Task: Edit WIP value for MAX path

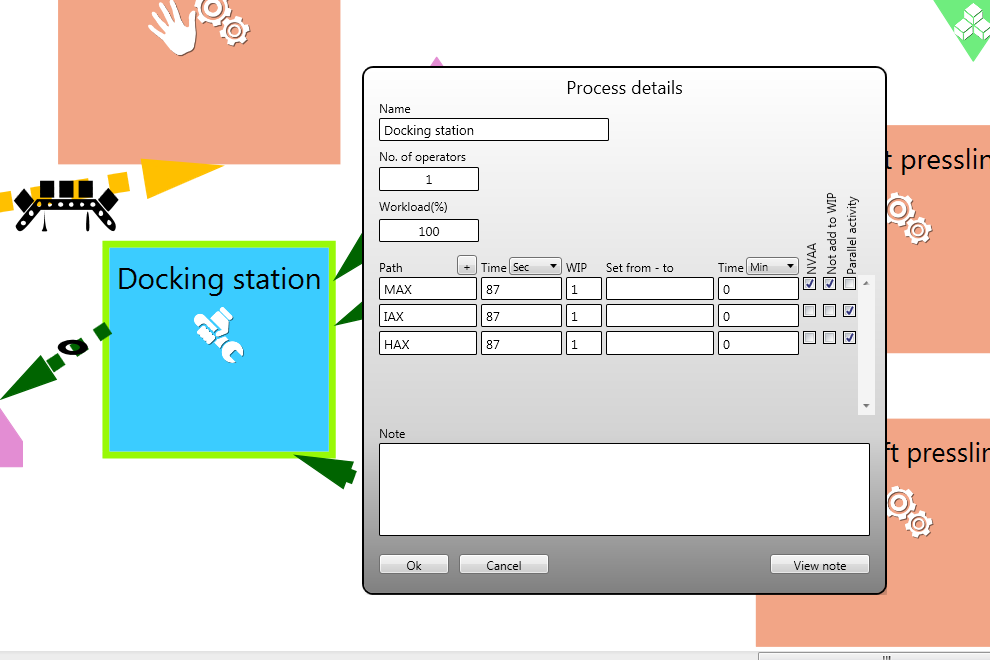Action: pos(583,289)
